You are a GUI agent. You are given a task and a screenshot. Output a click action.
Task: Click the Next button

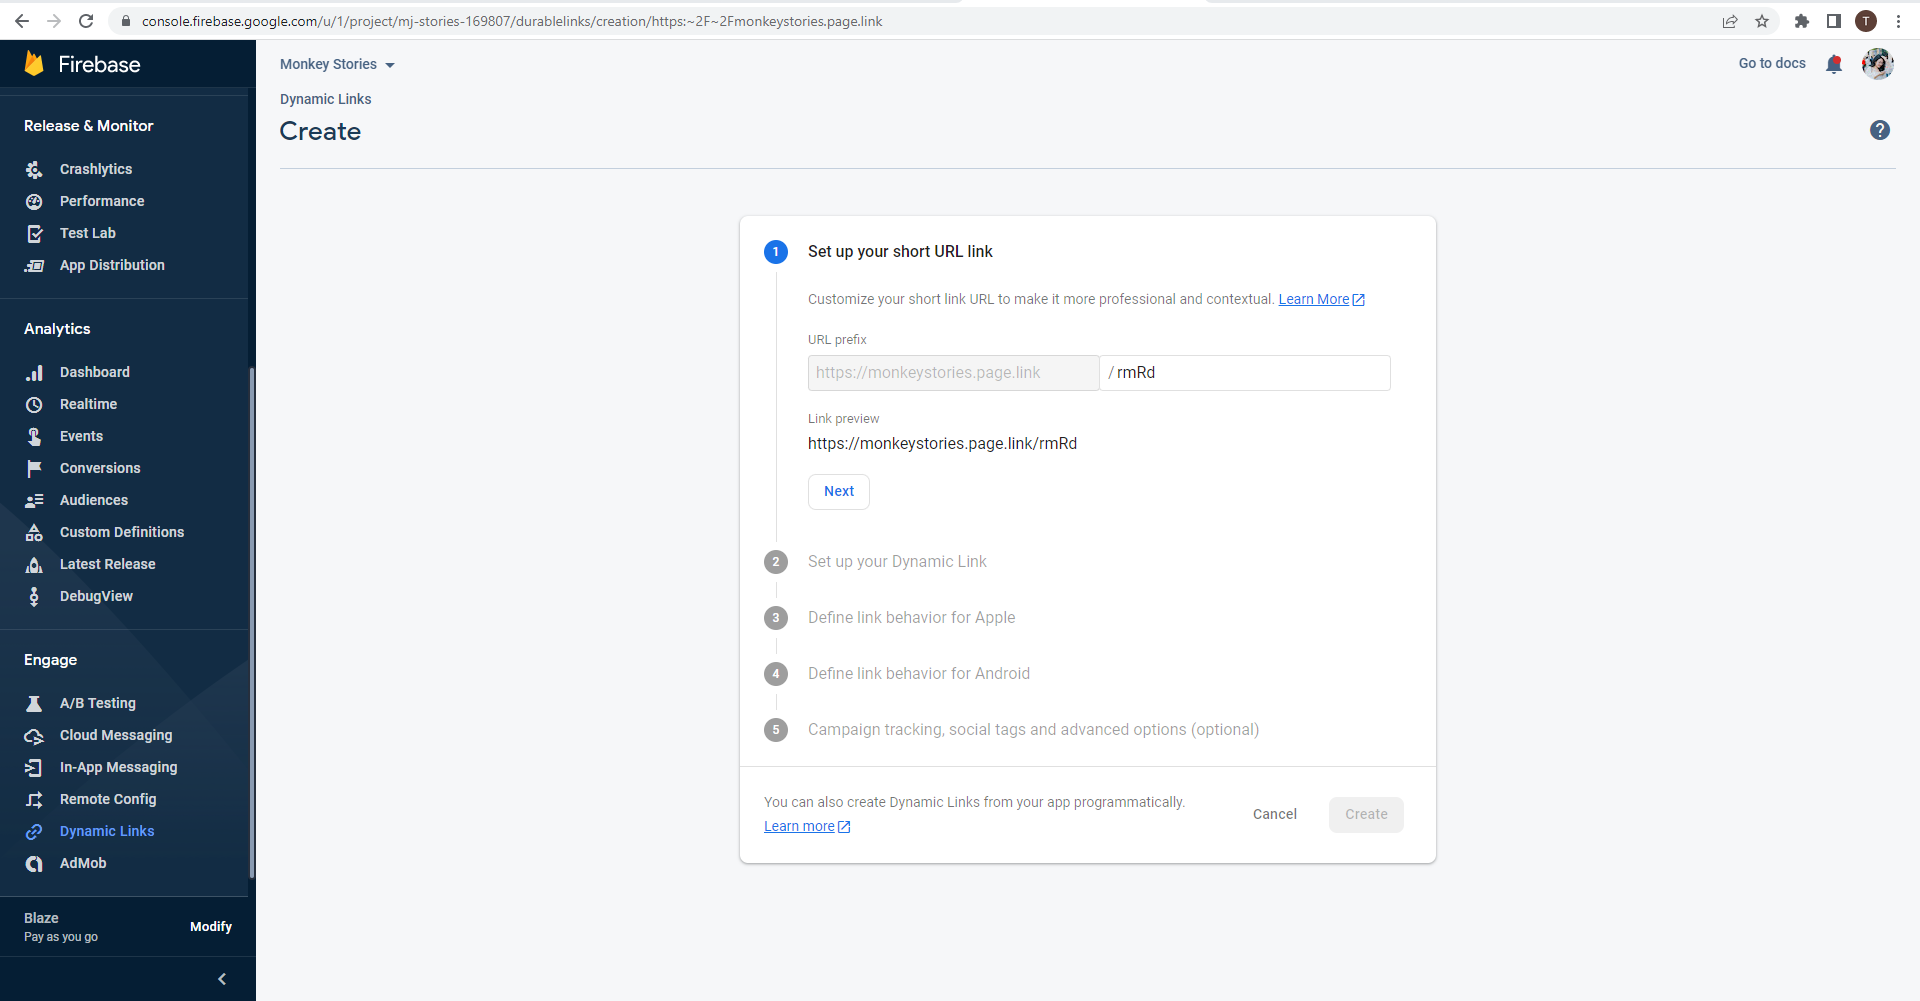(839, 491)
